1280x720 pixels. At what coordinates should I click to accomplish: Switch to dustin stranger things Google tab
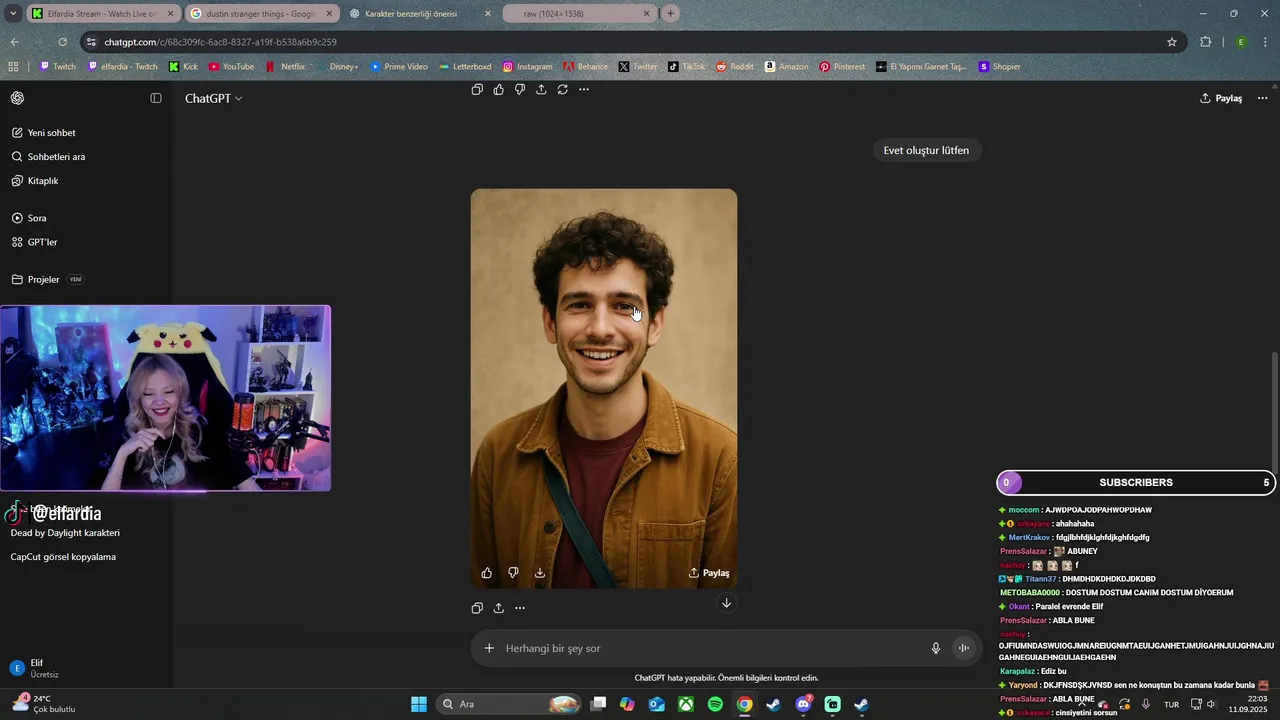(x=260, y=14)
